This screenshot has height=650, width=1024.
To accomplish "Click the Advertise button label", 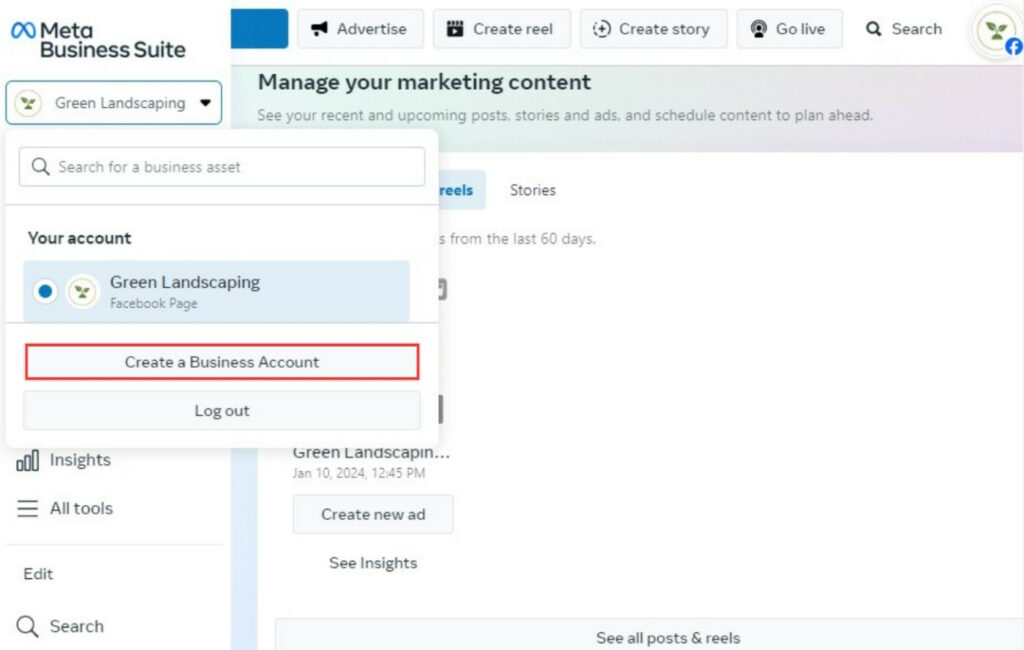I will (x=372, y=29).
